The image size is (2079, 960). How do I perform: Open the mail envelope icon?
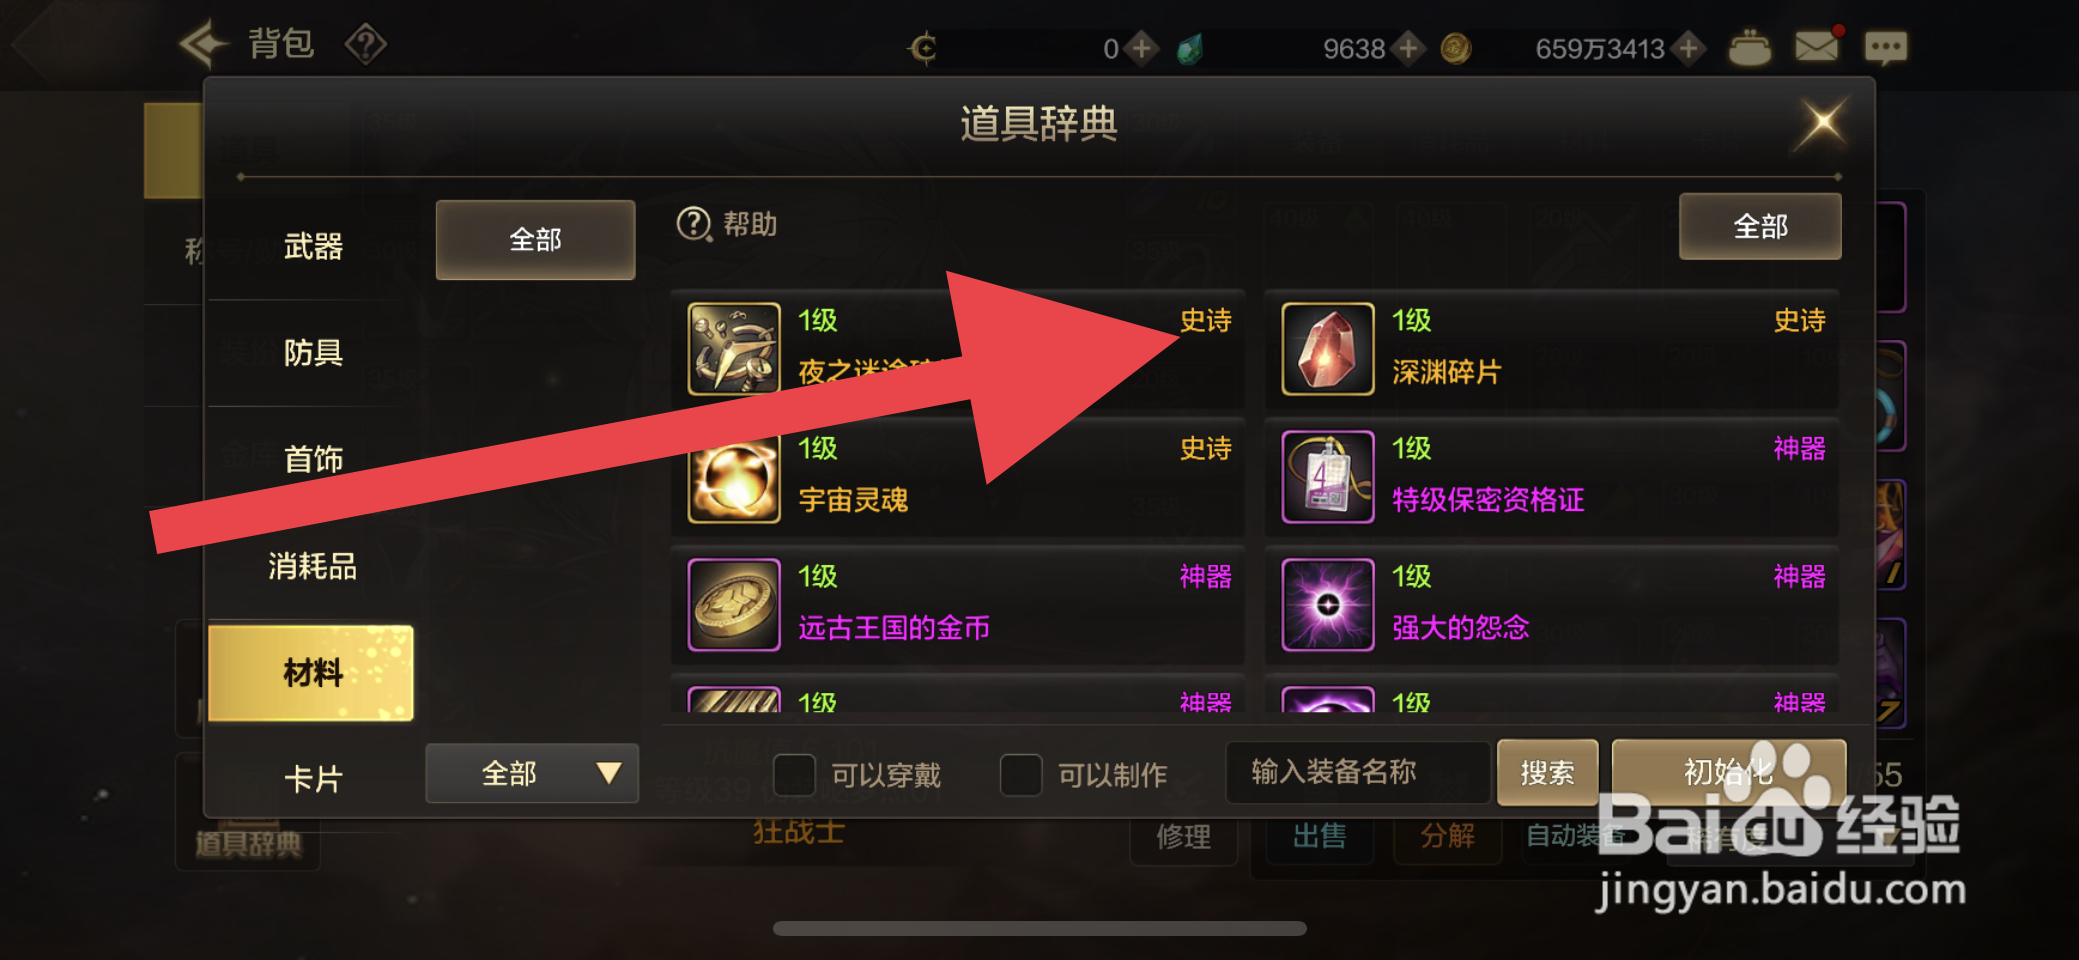[x=1816, y=47]
